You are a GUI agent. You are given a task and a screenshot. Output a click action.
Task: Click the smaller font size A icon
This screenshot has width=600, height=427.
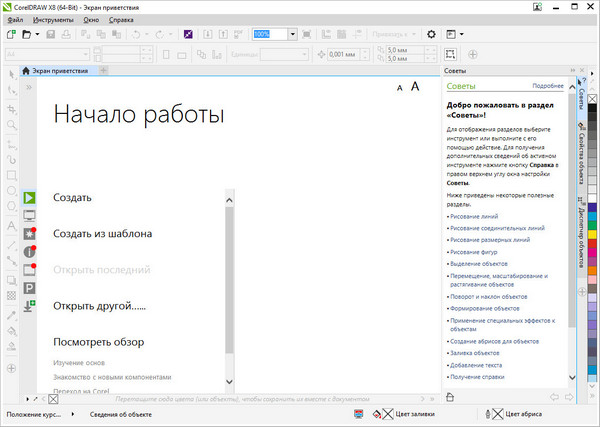(x=399, y=89)
